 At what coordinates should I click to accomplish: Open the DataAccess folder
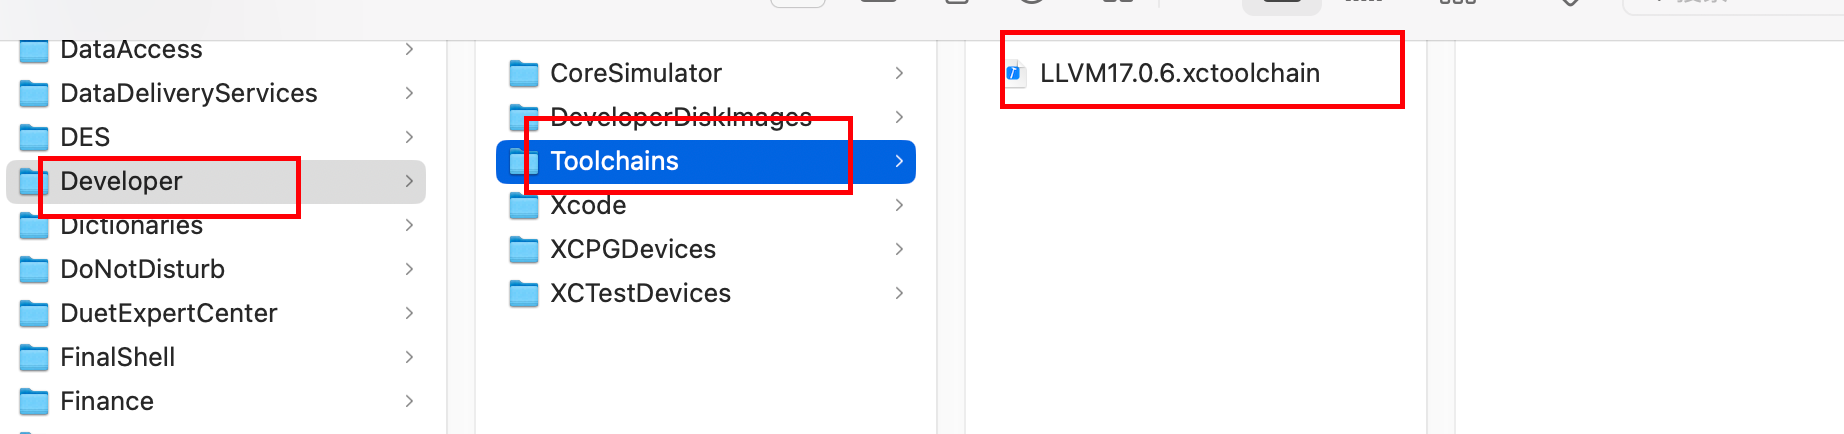pyautogui.click(x=216, y=49)
